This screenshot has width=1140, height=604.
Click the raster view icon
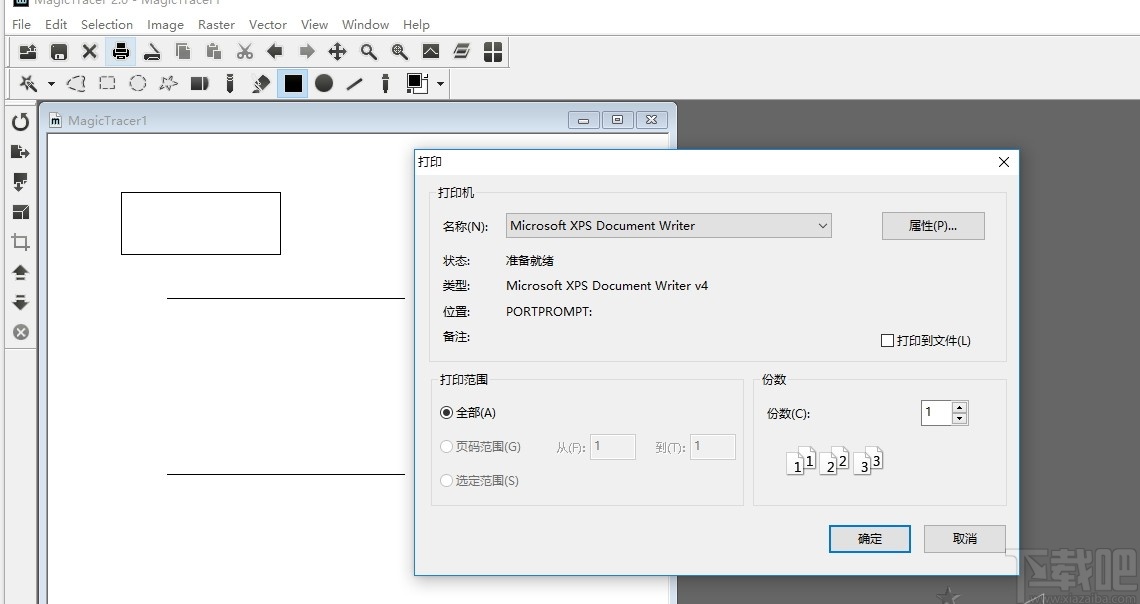(x=431, y=52)
